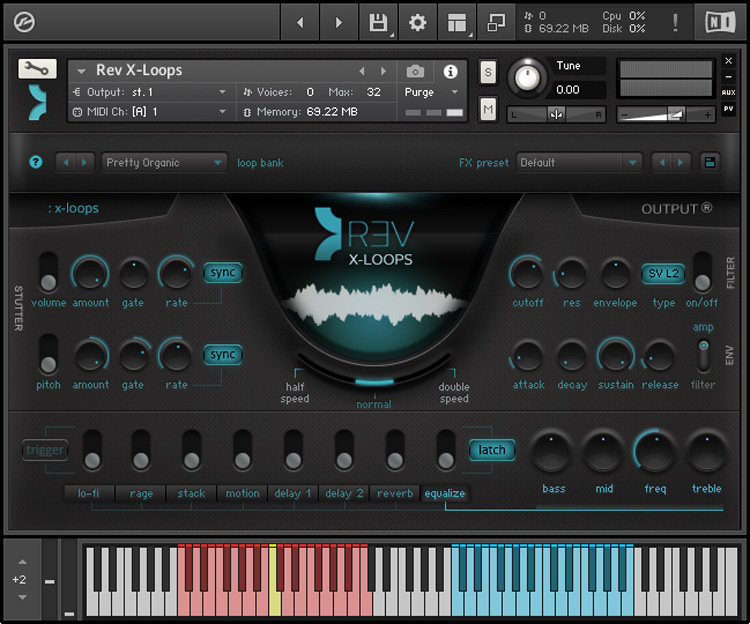The image size is (750, 624).
Task: Open instrument info with the i icon
Action: 450,72
